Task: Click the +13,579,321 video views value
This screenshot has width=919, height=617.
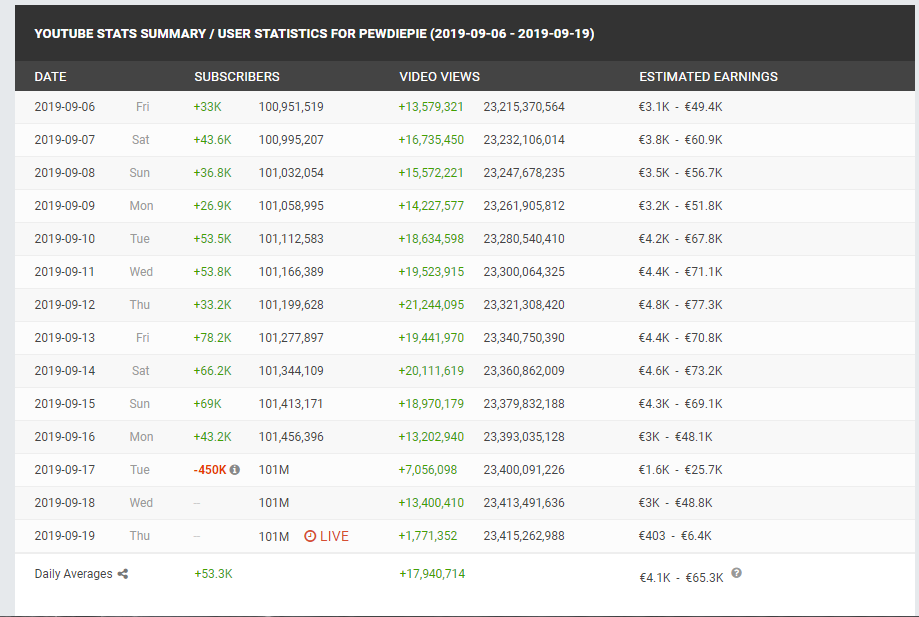Action: click(431, 107)
